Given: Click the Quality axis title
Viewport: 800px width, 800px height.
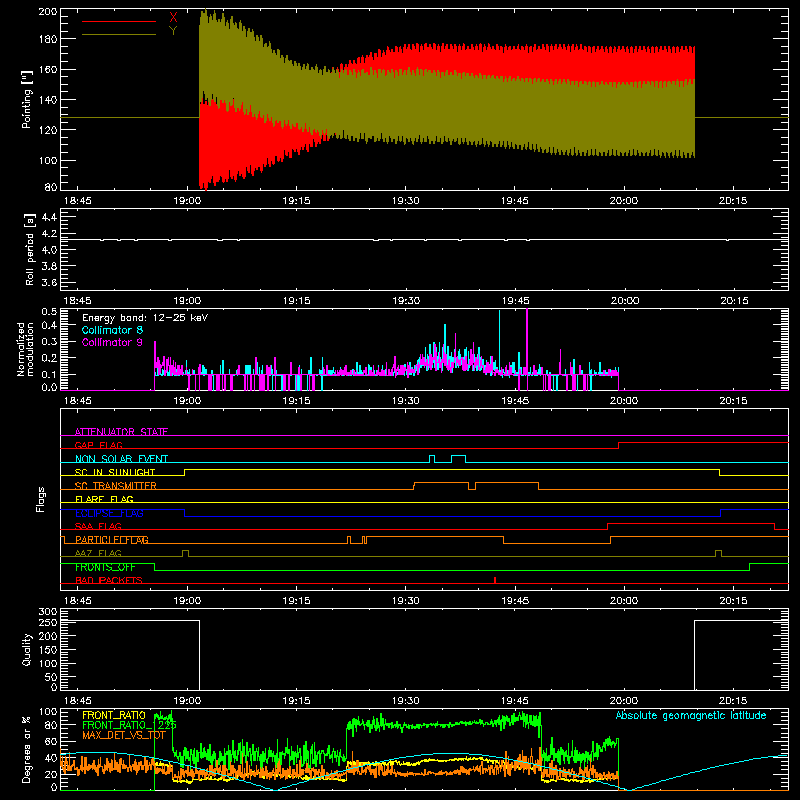Looking at the screenshot, I should point(27,649).
